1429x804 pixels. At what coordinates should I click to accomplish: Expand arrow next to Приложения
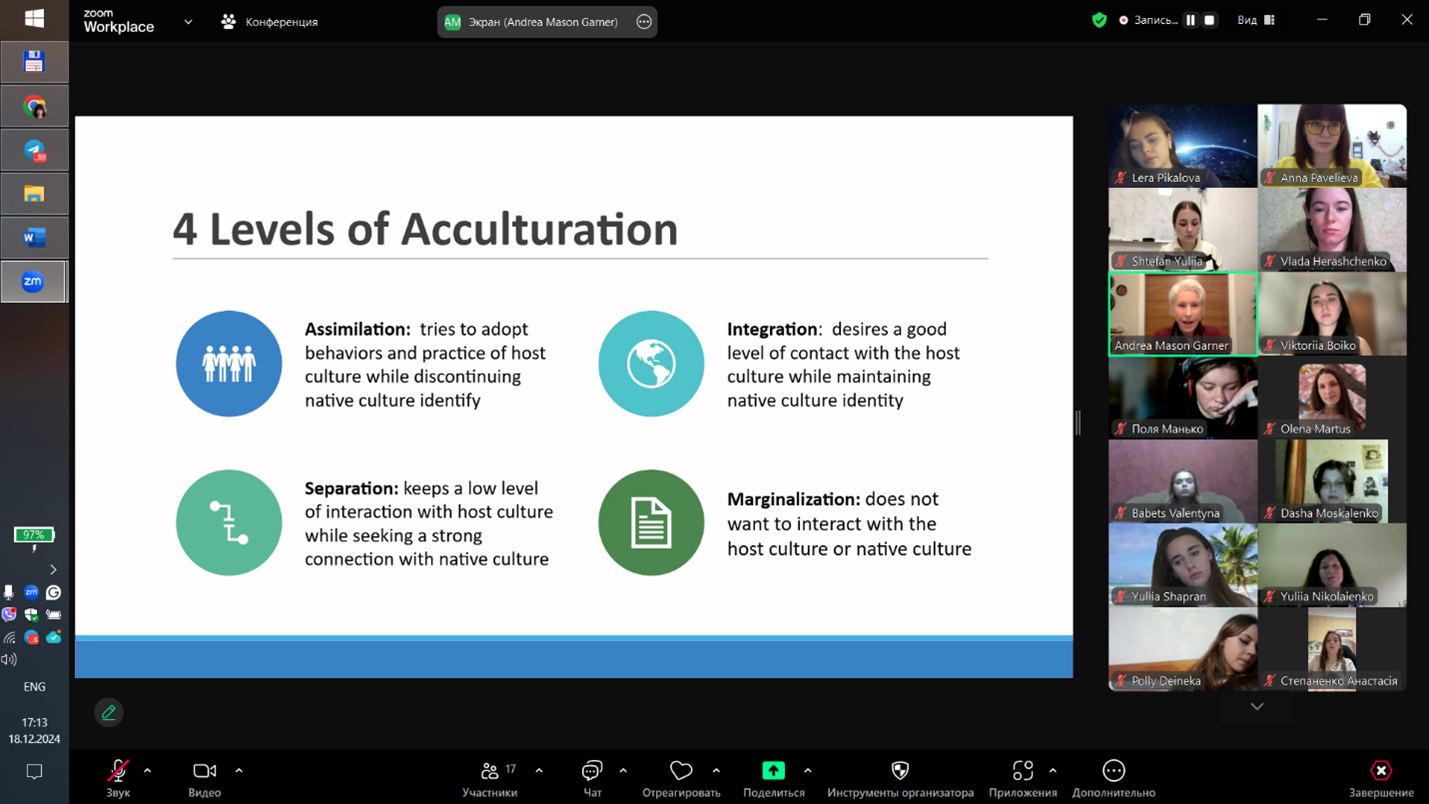[x=1053, y=771]
